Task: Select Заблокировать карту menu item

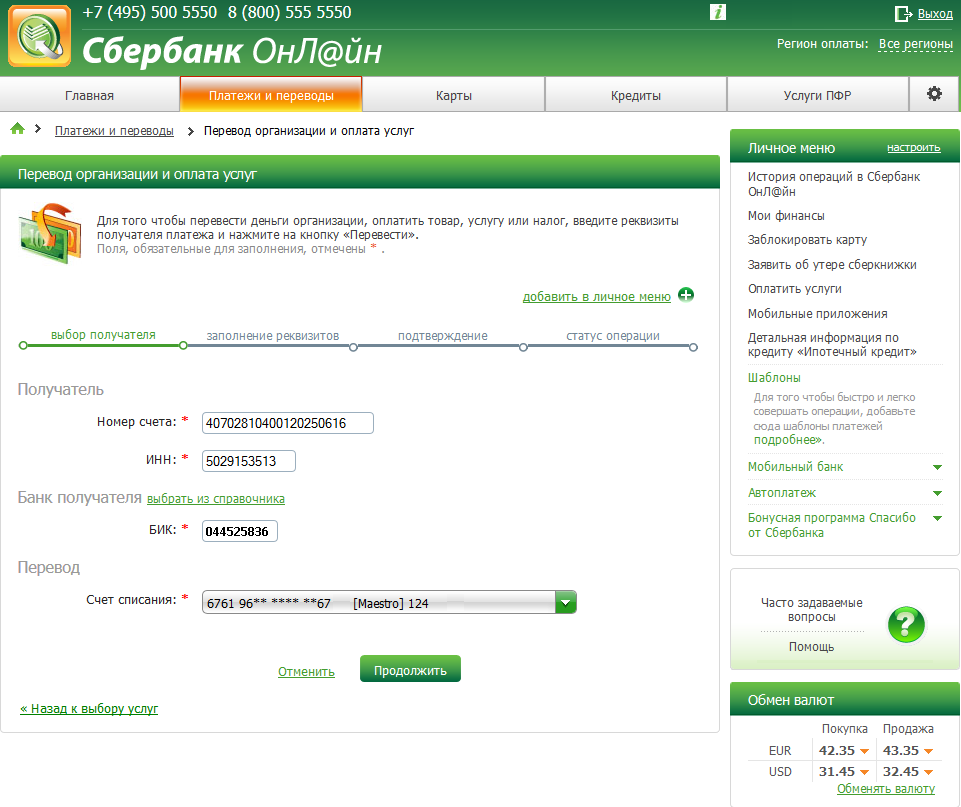Action: [x=807, y=240]
